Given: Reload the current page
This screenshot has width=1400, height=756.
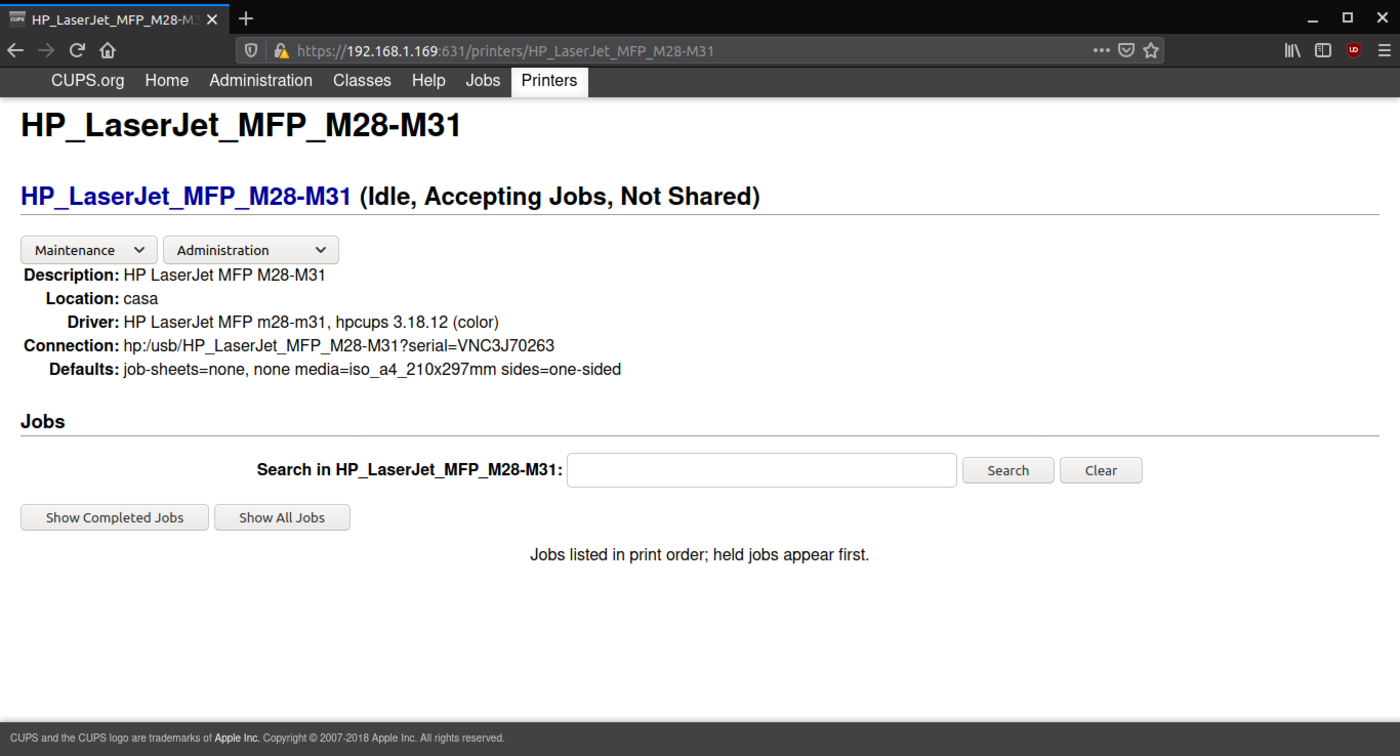Looking at the screenshot, I should 77,50.
